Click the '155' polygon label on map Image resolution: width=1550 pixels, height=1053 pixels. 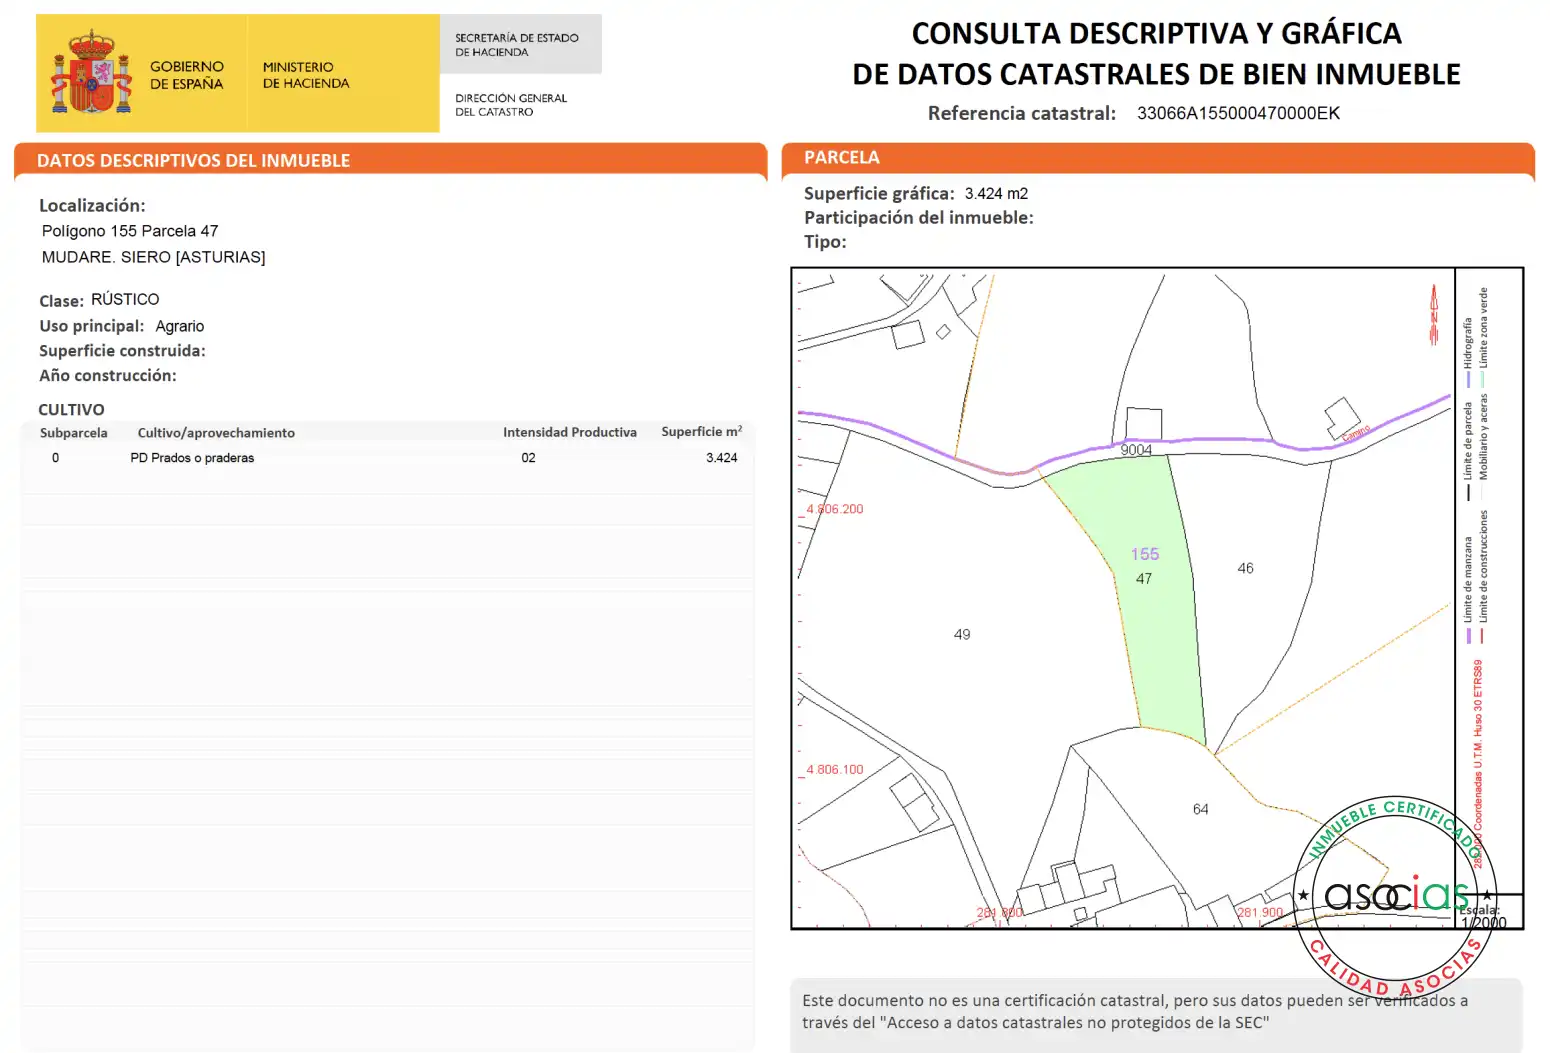click(1145, 554)
